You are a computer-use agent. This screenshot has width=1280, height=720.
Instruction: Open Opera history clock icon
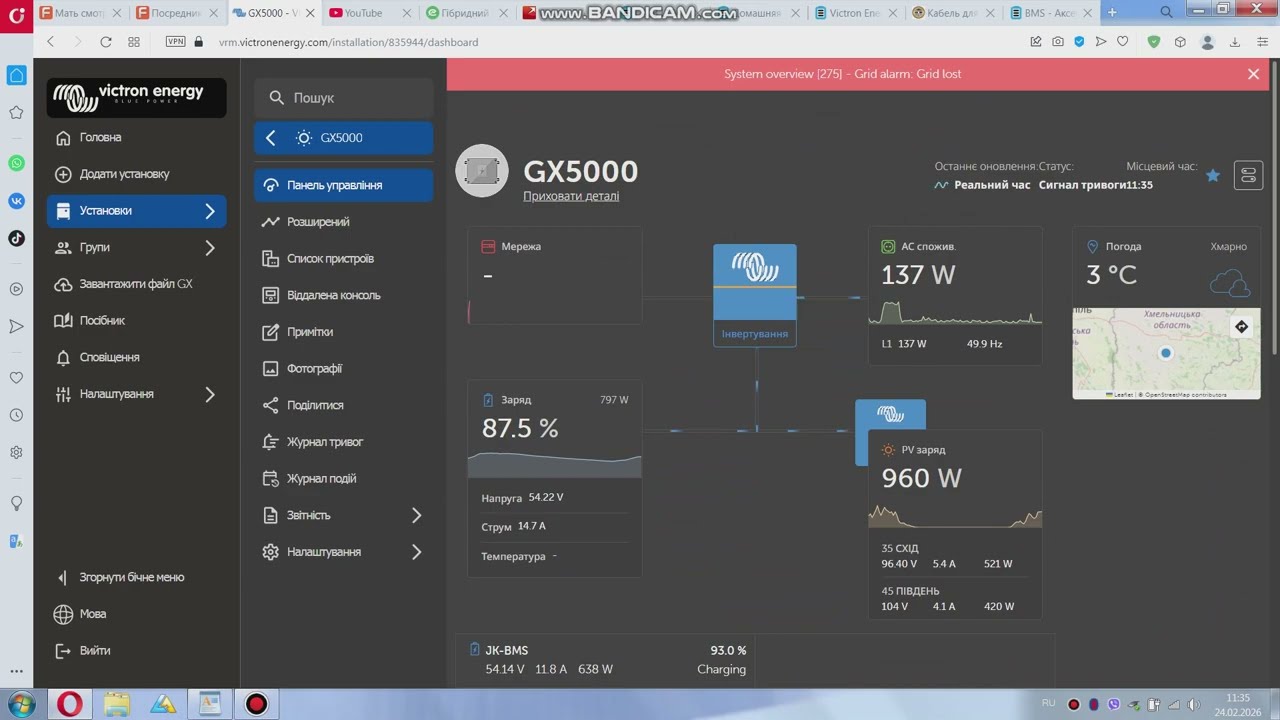click(x=16, y=415)
